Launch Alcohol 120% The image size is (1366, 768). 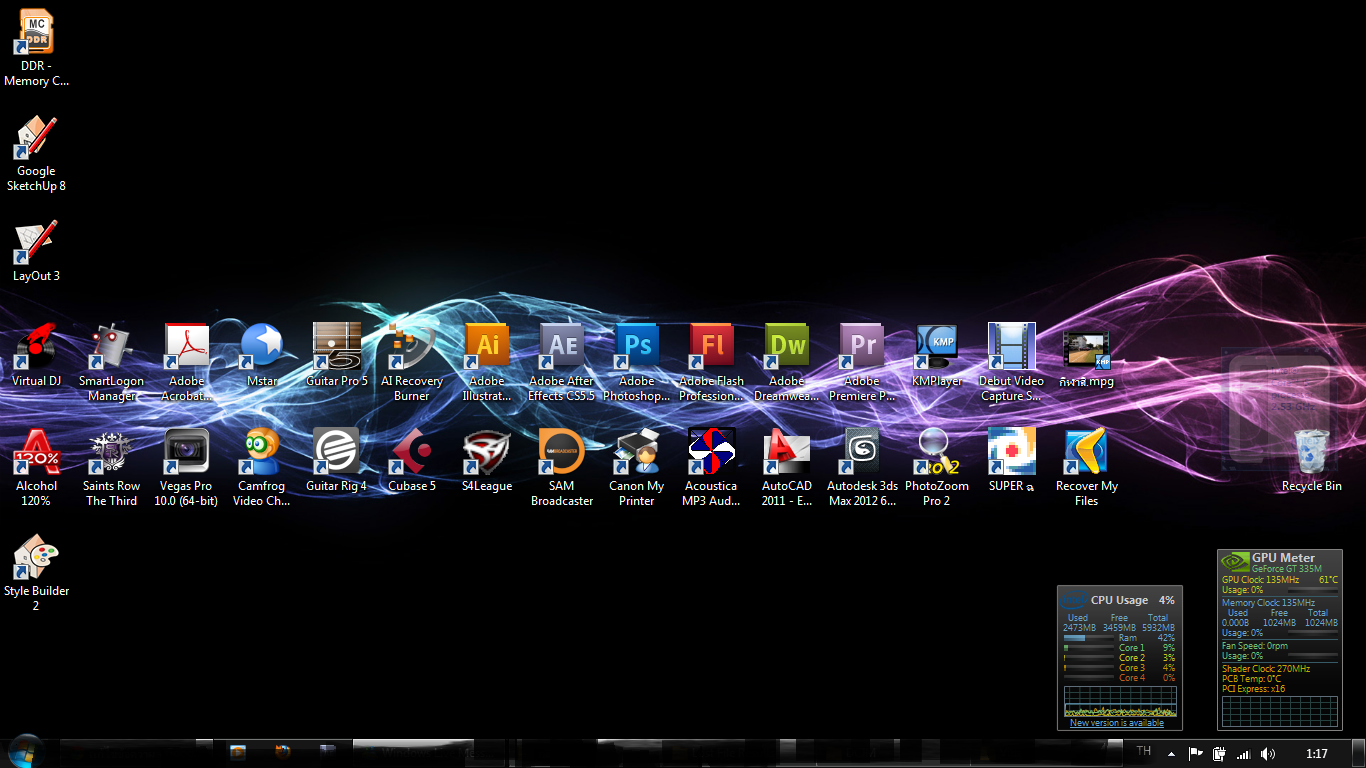[x=36, y=467]
